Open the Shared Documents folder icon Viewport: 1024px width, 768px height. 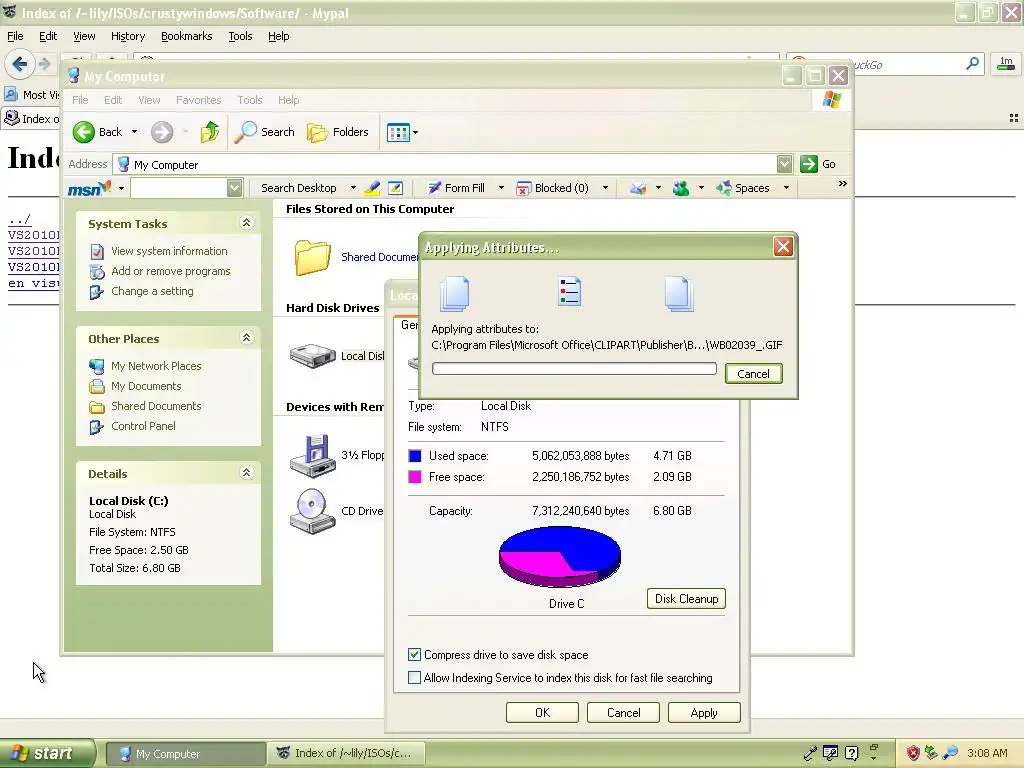(x=312, y=257)
